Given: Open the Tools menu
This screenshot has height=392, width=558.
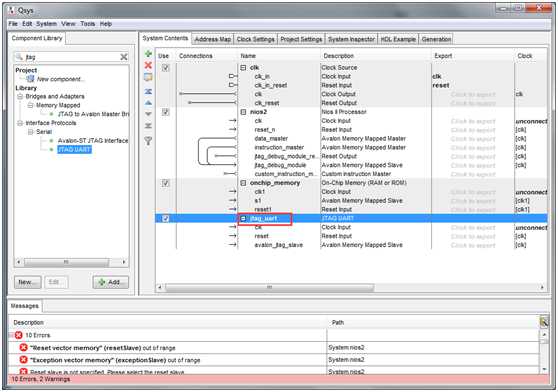Looking at the screenshot, I should (x=88, y=24).
